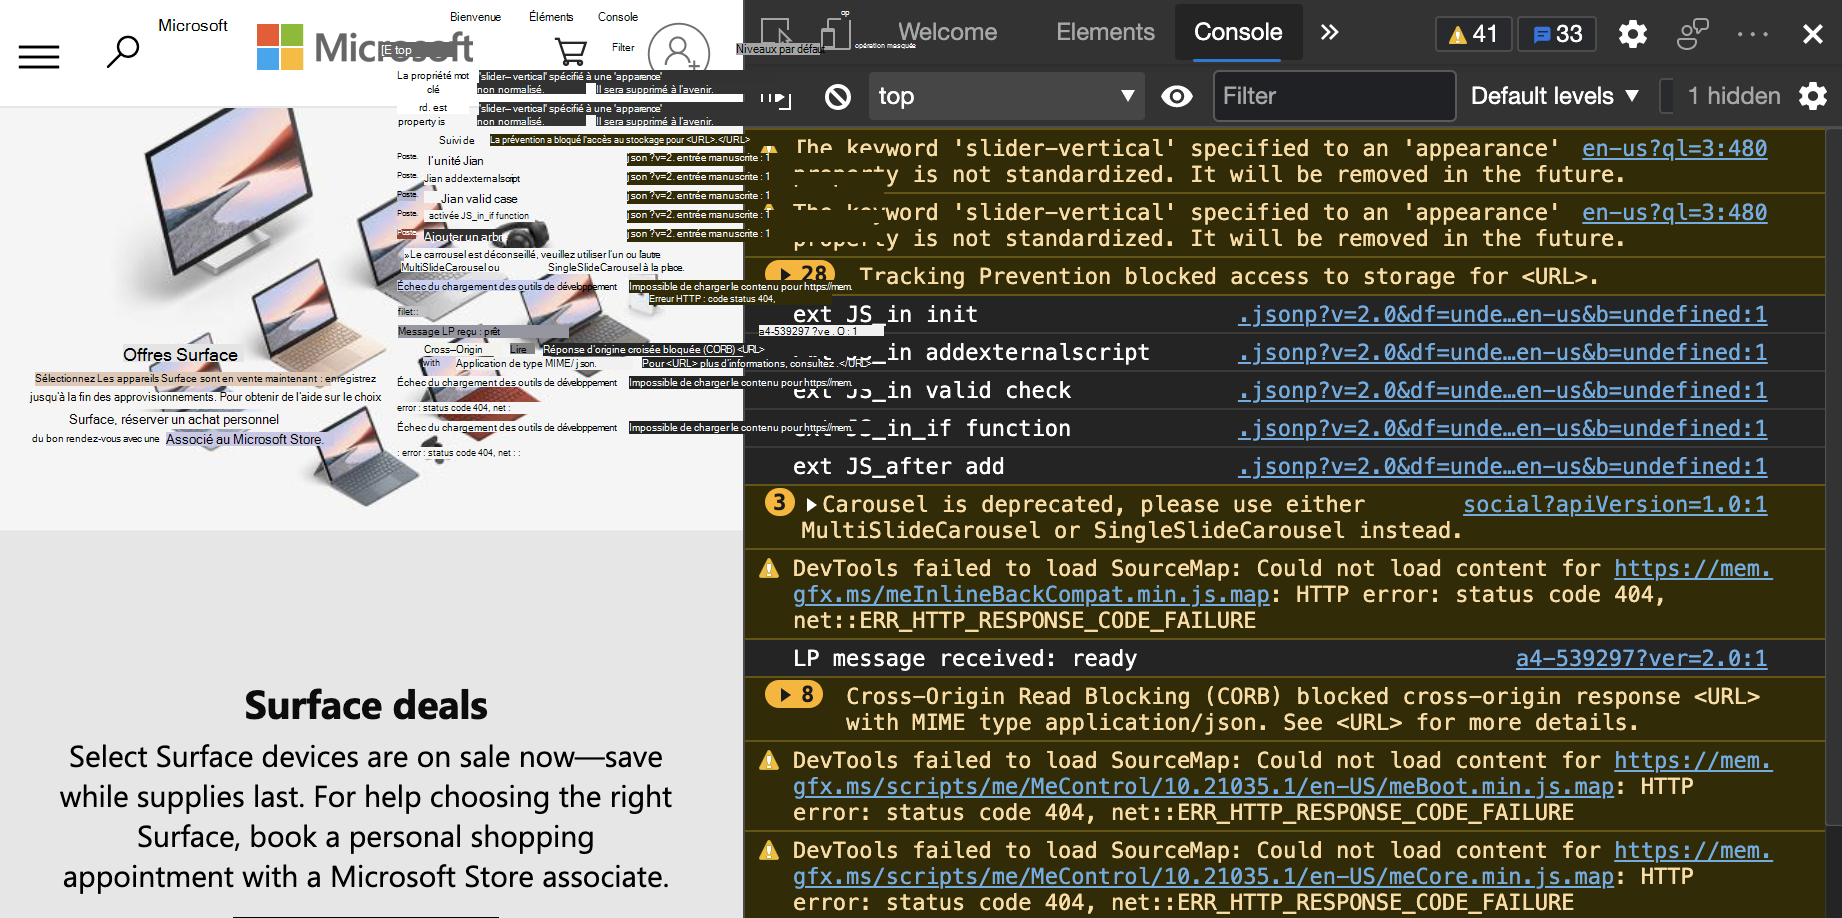Show more DevTools tabs via double chevron
The height and width of the screenshot is (918, 1842).
click(1329, 32)
